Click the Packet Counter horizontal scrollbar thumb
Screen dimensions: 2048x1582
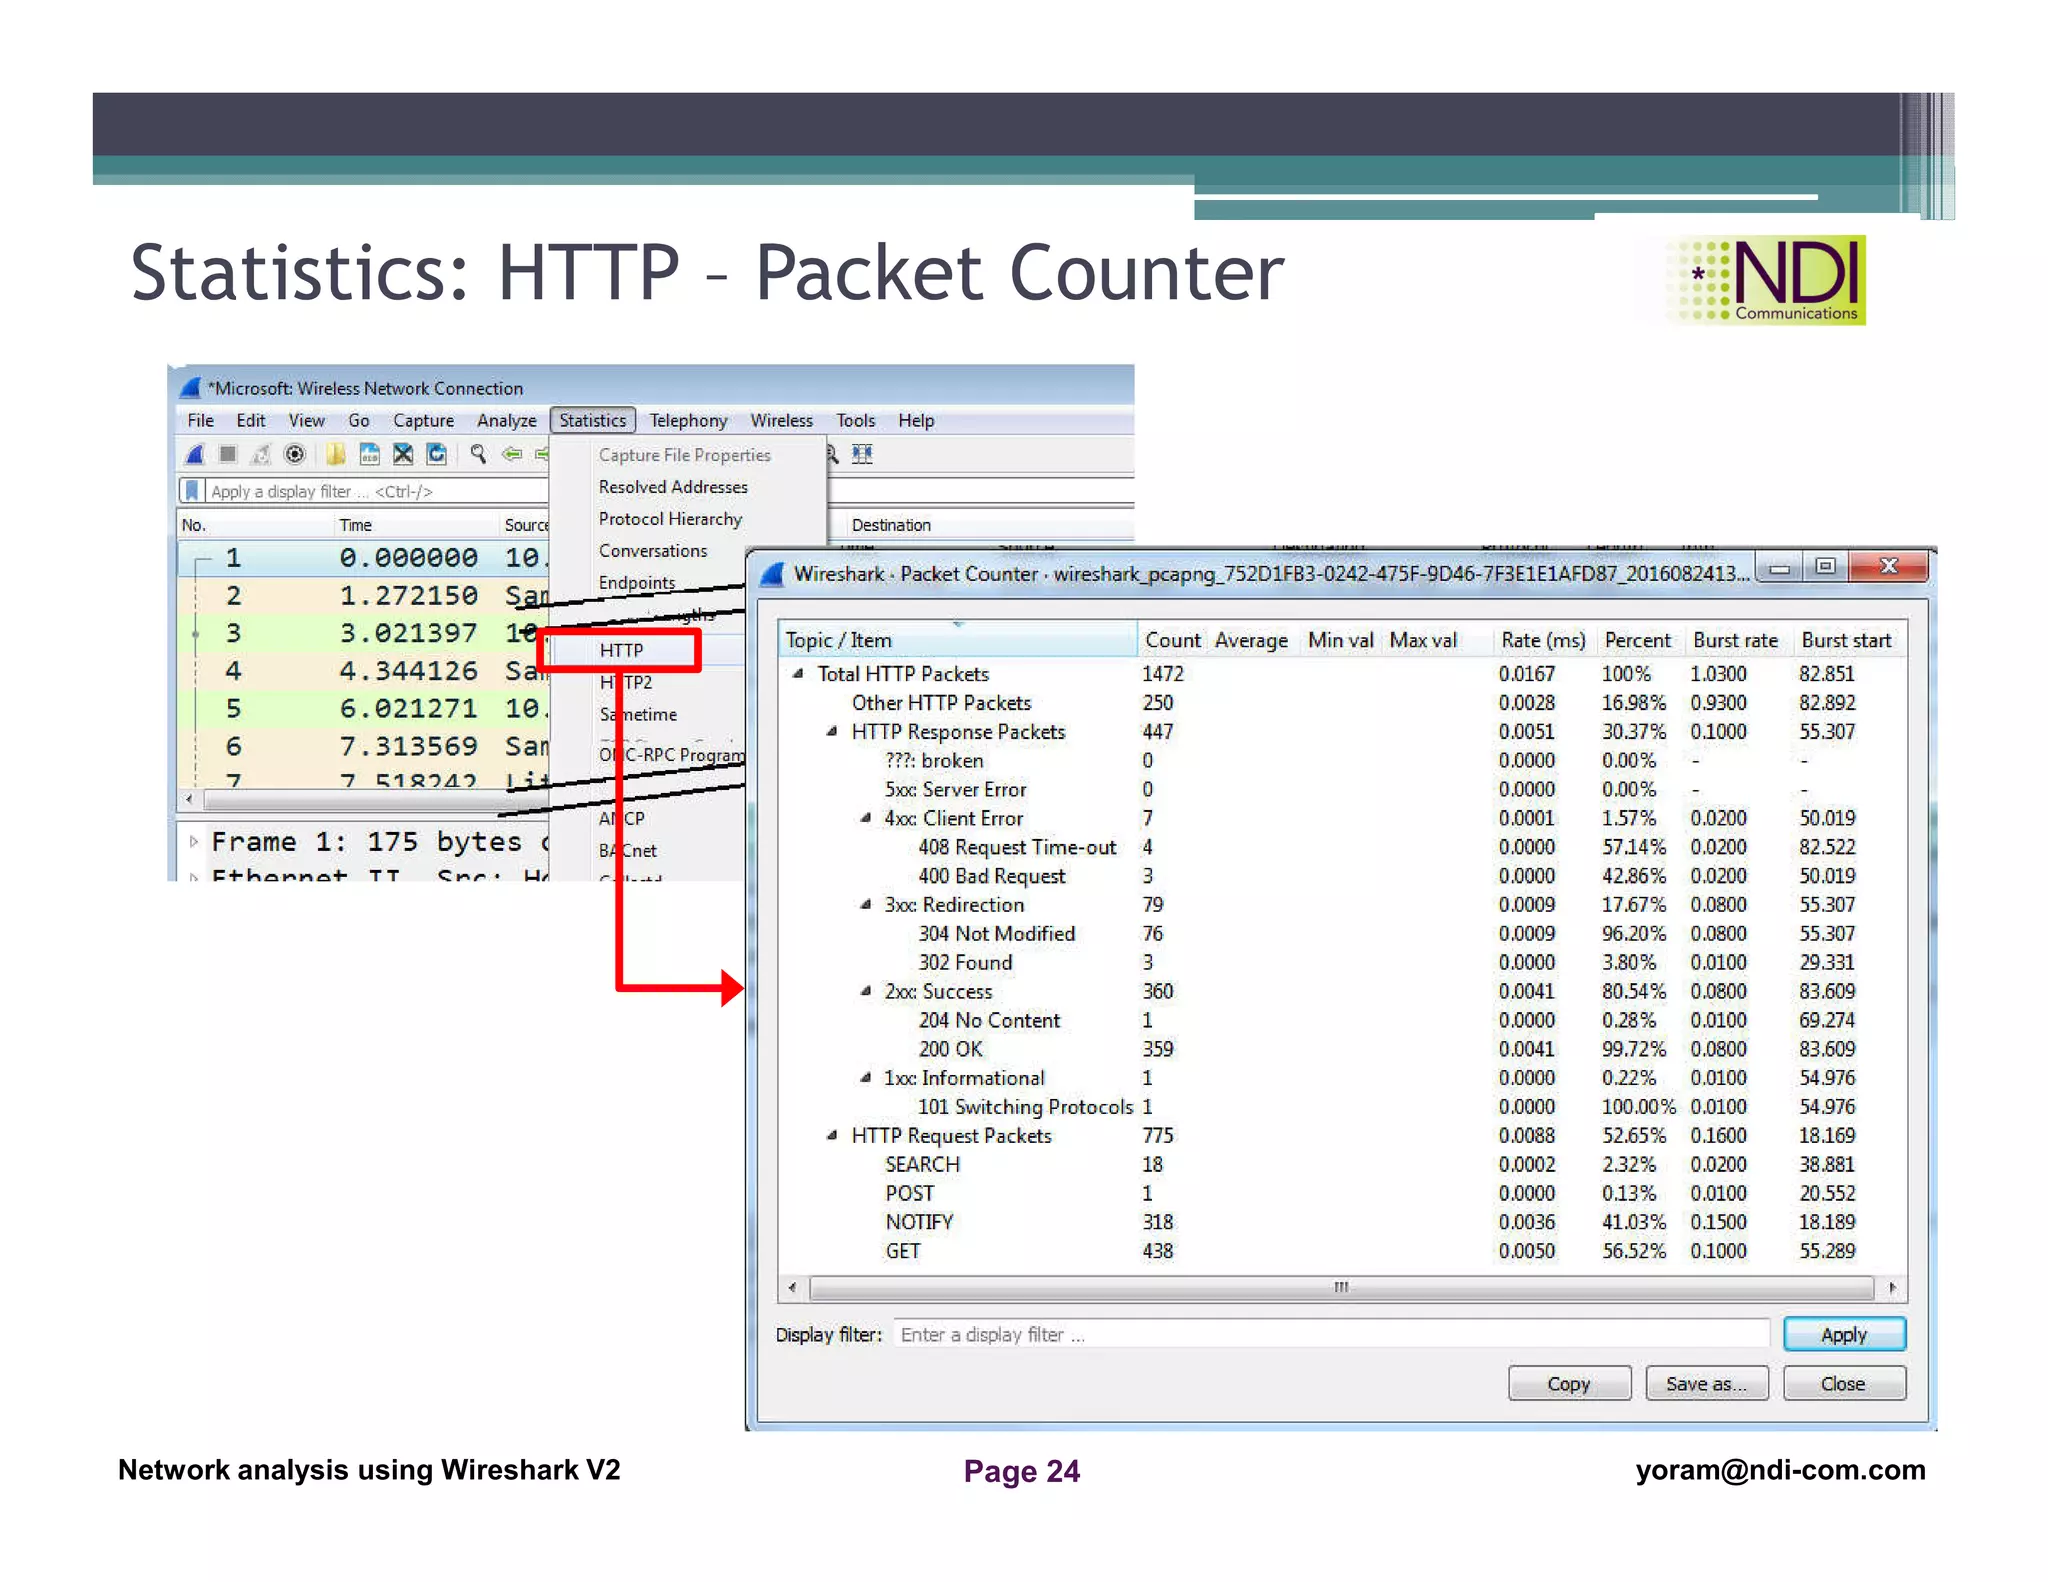pyautogui.click(x=1340, y=1288)
